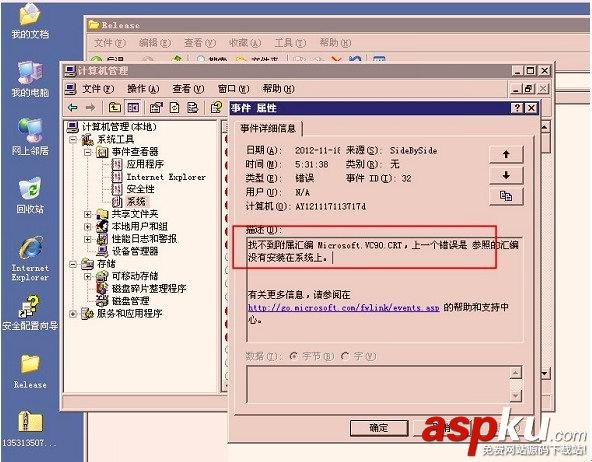Expand the 服务和应用程序 tree node
The image size is (592, 462).
tap(72, 314)
